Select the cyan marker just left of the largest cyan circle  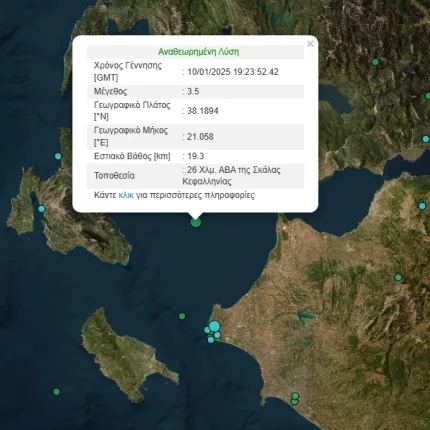tap(207, 330)
